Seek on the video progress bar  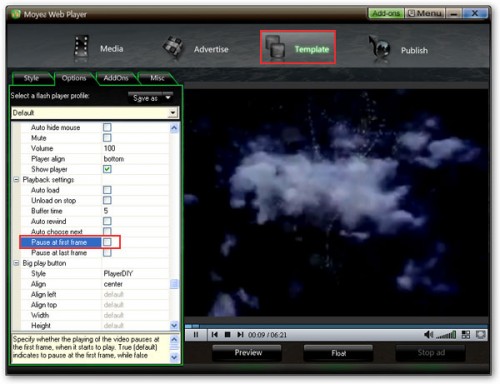pyautogui.click(x=336, y=326)
